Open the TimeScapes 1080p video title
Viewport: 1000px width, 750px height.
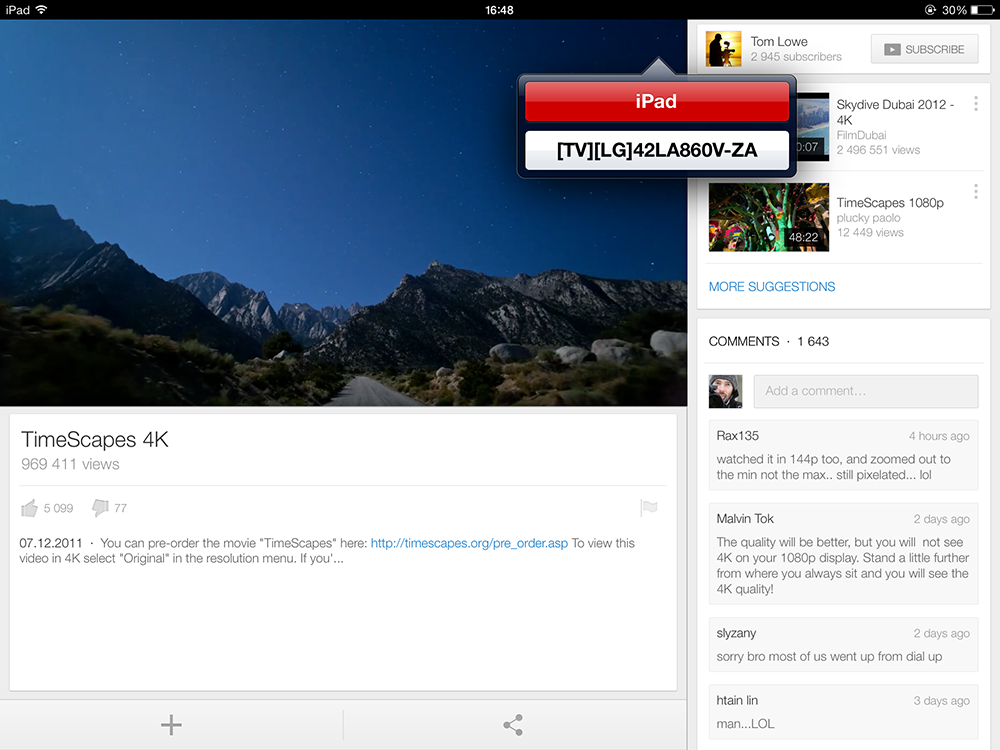click(x=890, y=203)
